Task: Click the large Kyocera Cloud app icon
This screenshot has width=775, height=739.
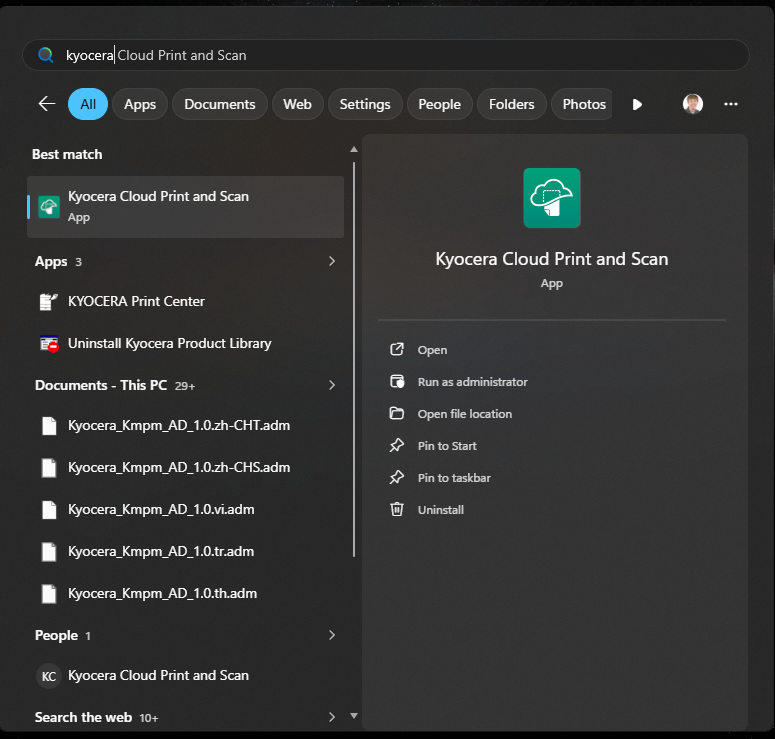Action: pyautogui.click(x=551, y=198)
